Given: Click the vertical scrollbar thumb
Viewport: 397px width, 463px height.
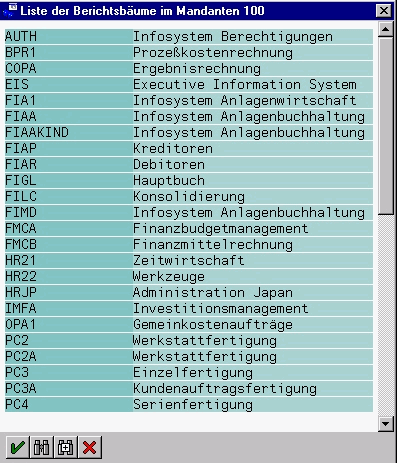Looking at the screenshot, I should point(386,126).
